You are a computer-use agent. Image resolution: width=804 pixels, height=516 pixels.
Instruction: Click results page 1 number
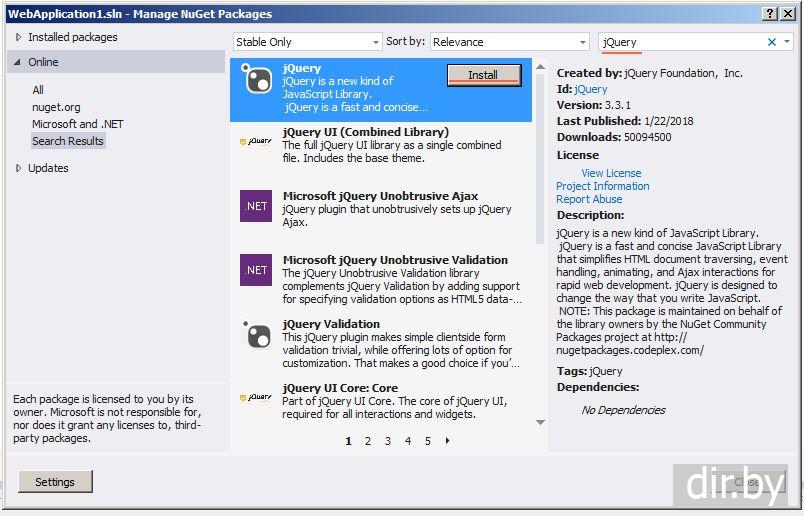(348, 441)
